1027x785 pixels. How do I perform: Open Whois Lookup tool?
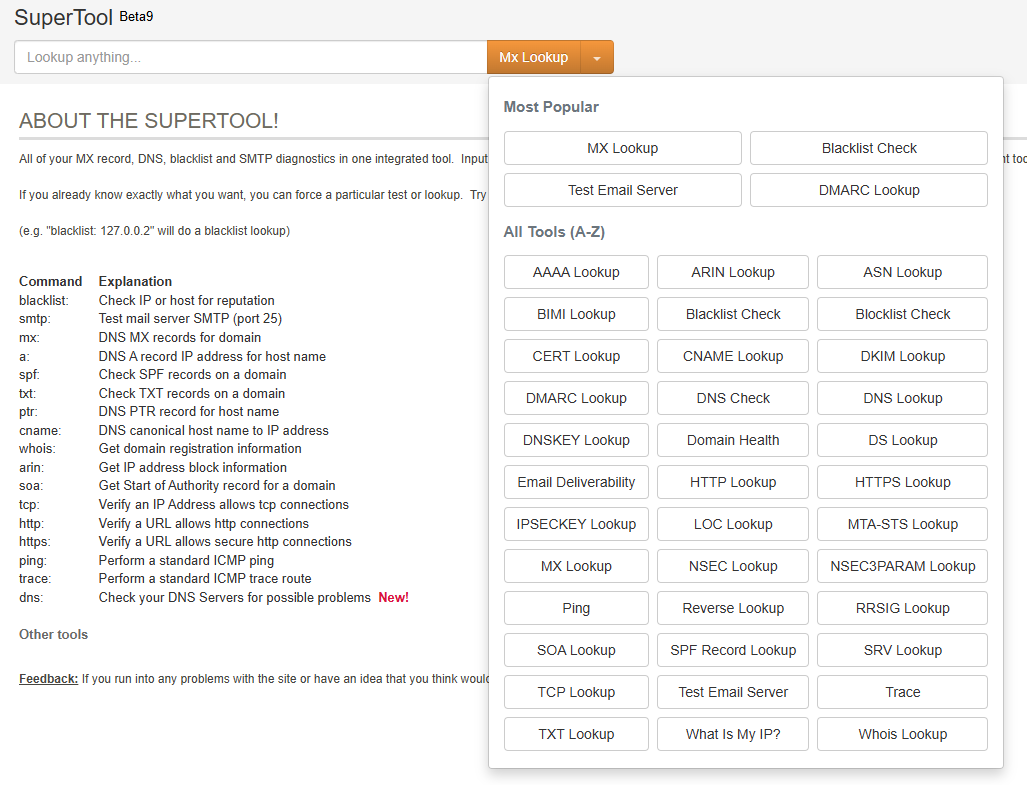coord(902,734)
